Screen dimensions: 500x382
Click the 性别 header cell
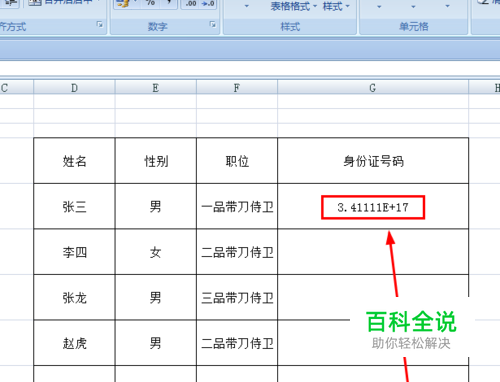click(x=156, y=161)
